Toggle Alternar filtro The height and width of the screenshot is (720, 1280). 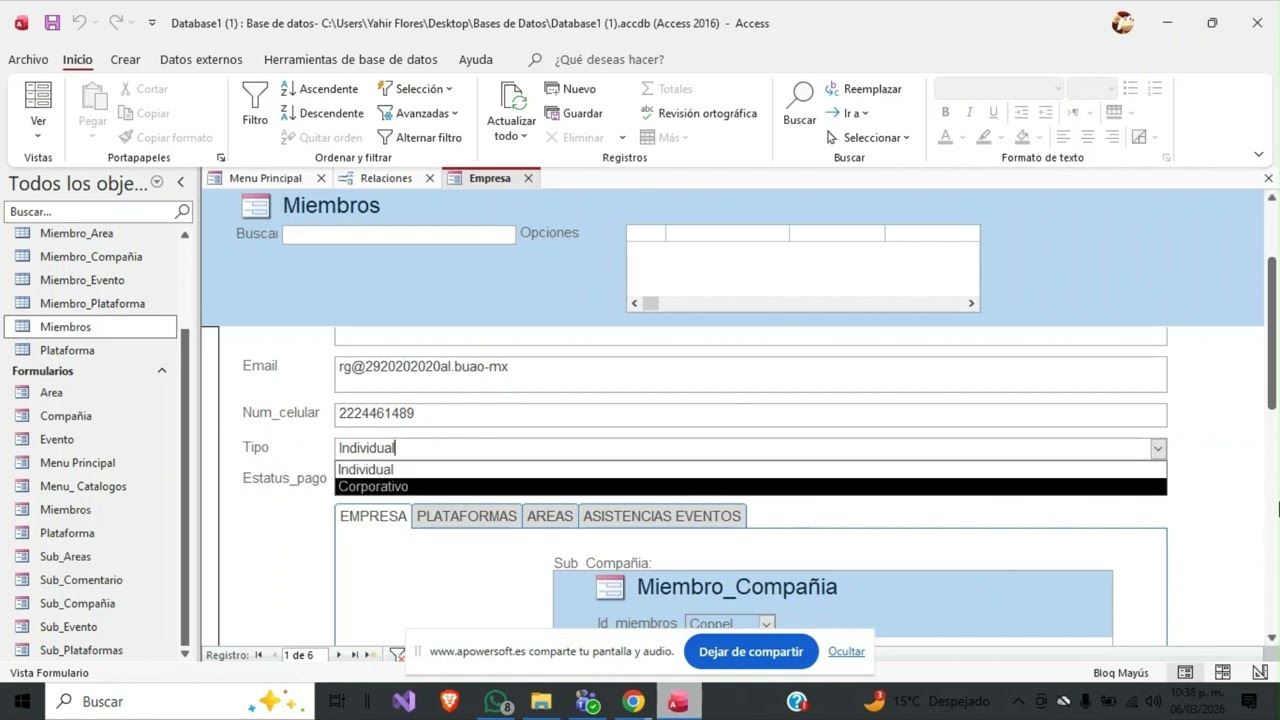point(419,137)
